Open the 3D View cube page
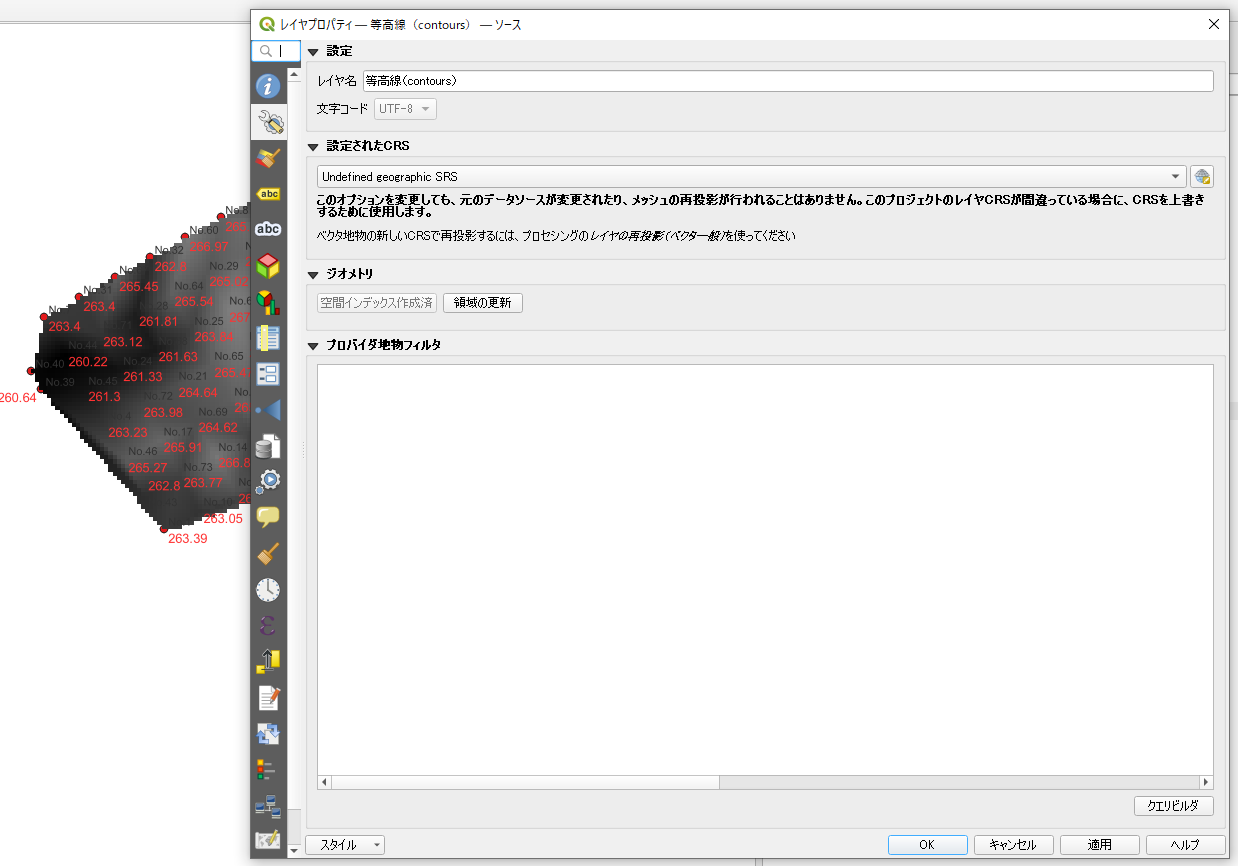The width and height of the screenshot is (1238, 866). coord(268,266)
